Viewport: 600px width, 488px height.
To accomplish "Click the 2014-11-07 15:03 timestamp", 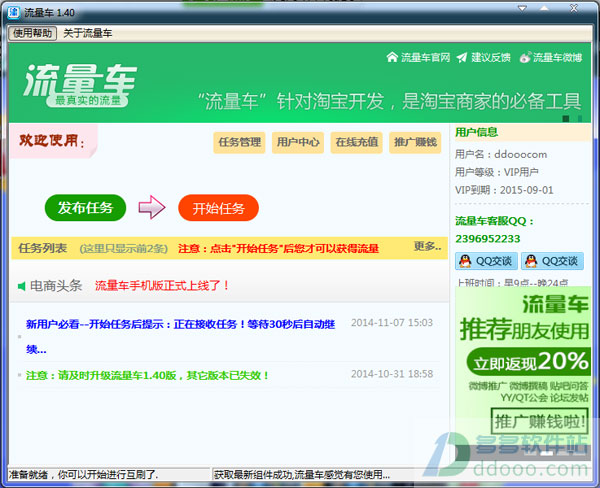I will click(392, 323).
